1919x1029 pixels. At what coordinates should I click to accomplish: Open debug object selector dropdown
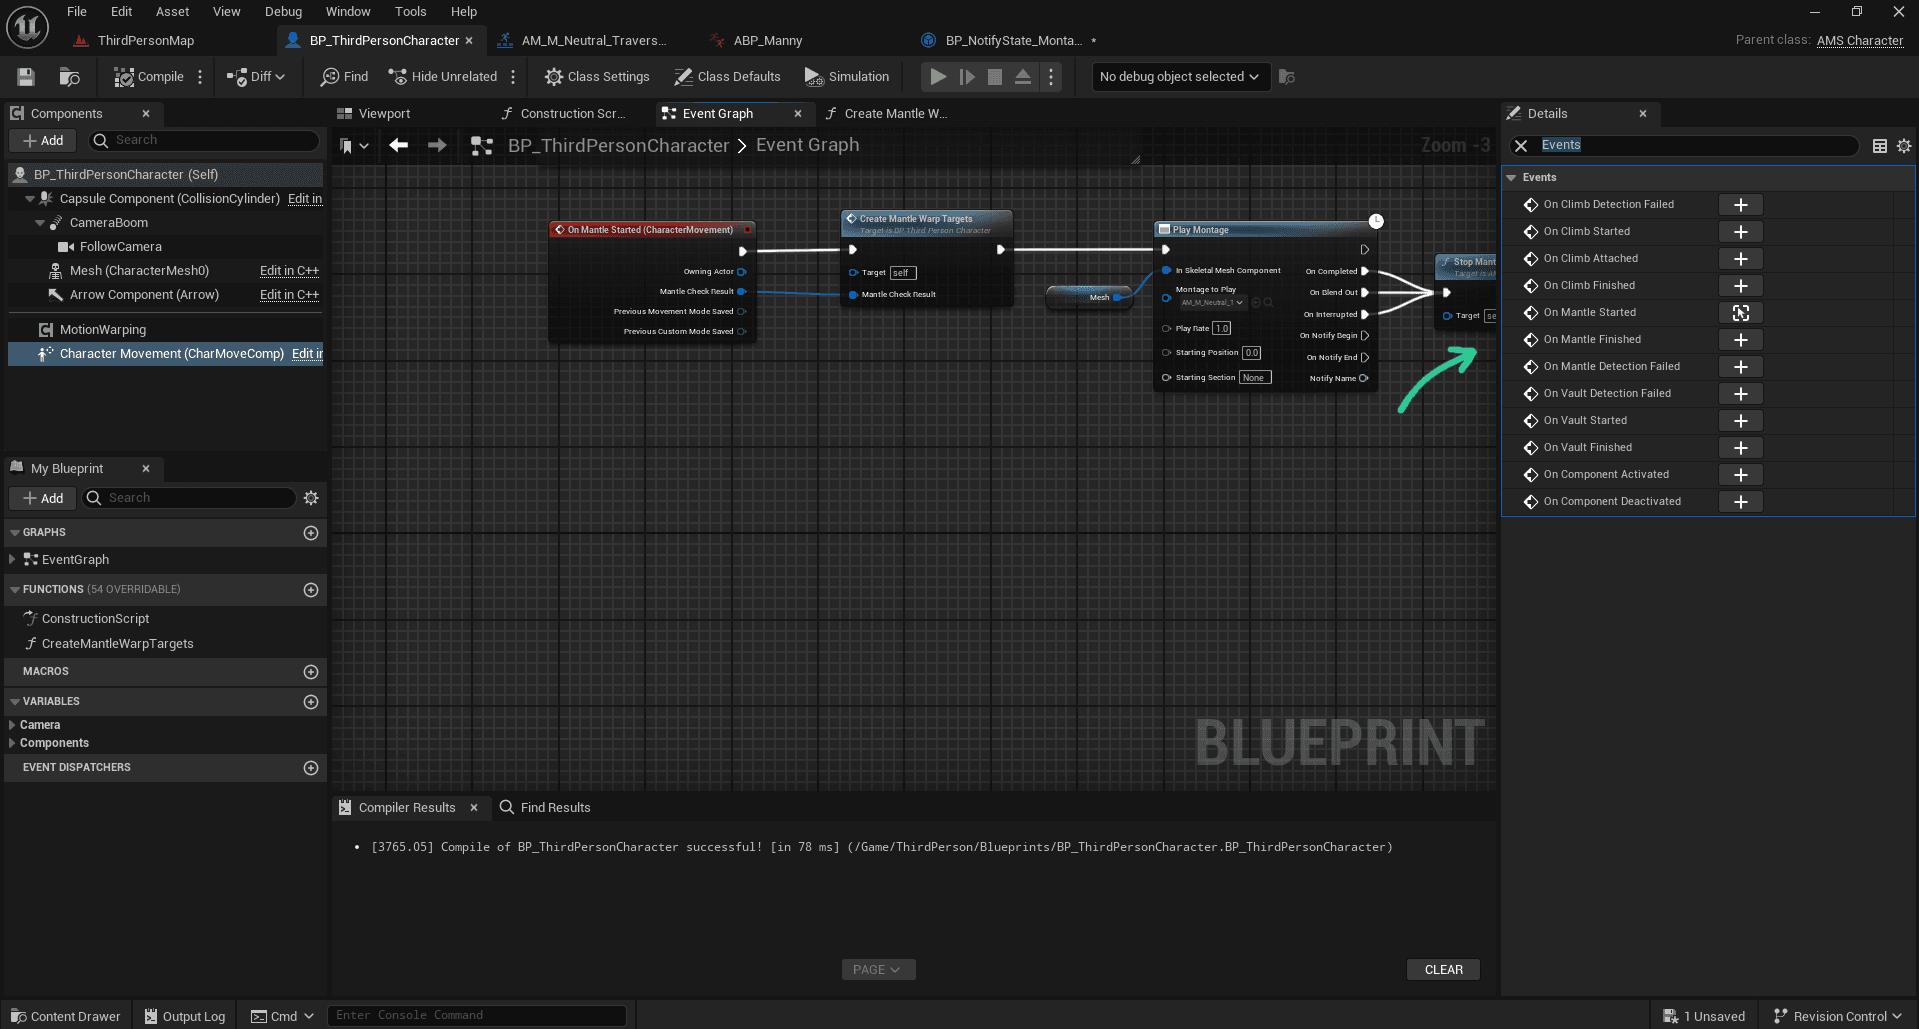(1180, 77)
